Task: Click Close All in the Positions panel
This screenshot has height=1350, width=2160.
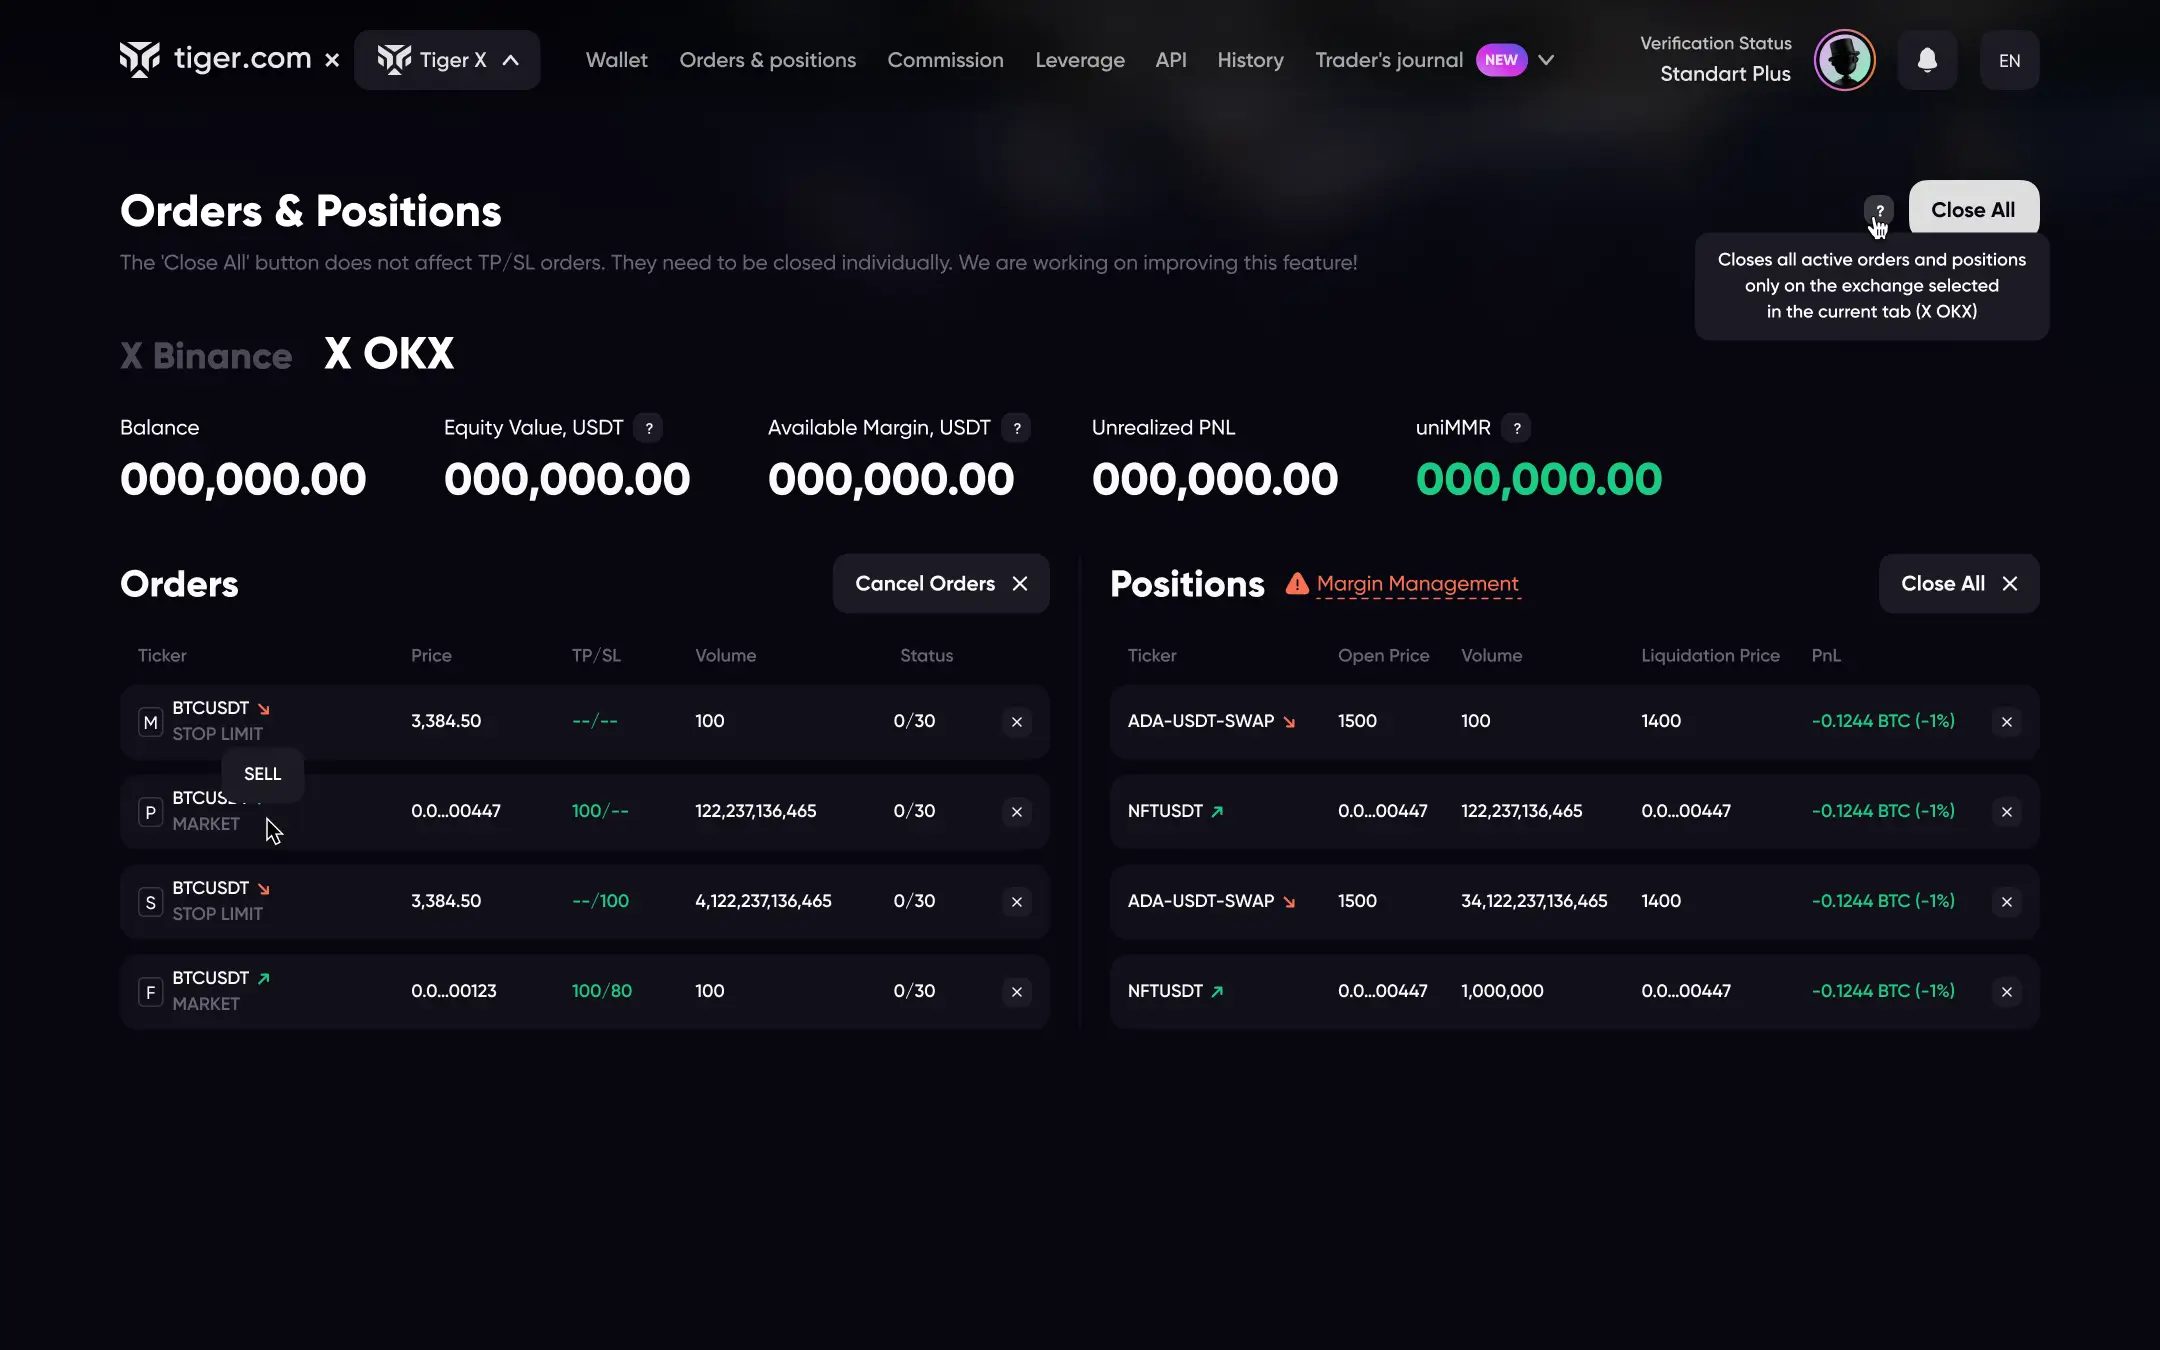Action: [x=1958, y=584]
